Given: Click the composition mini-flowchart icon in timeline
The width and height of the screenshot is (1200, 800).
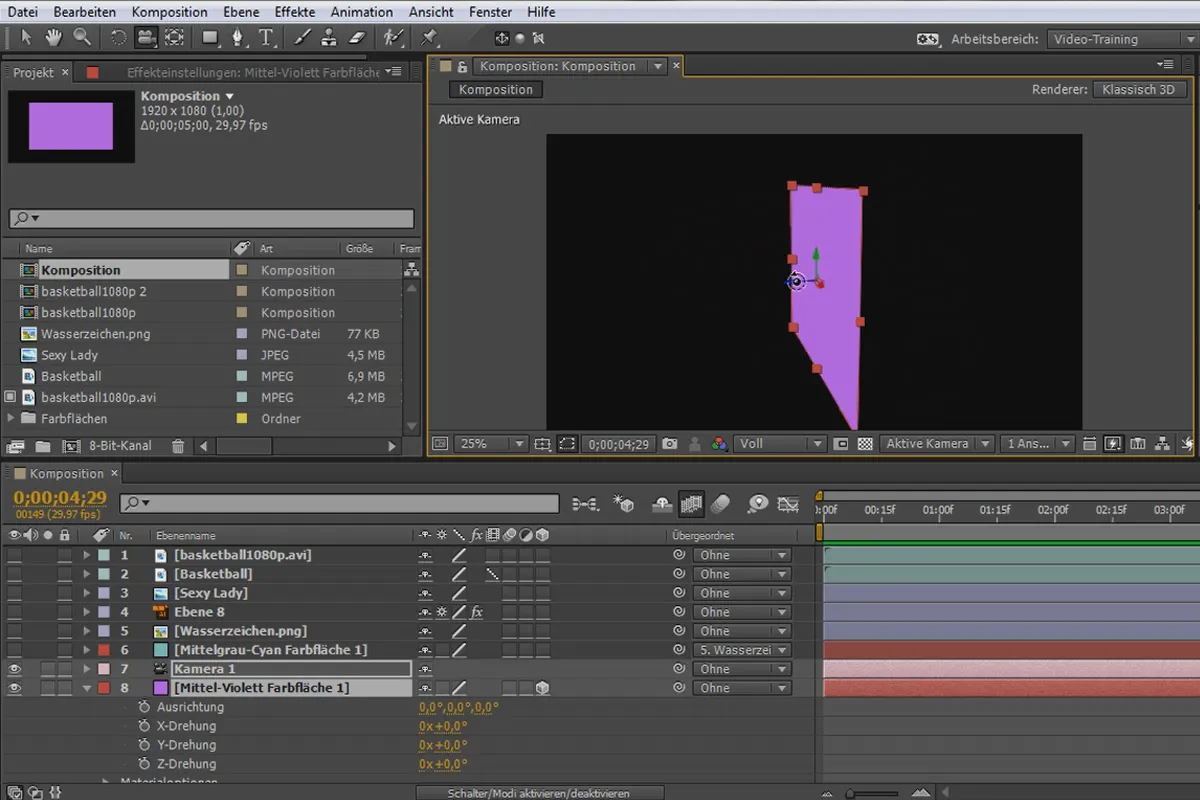Looking at the screenshot, I should (x=586, y=504).
